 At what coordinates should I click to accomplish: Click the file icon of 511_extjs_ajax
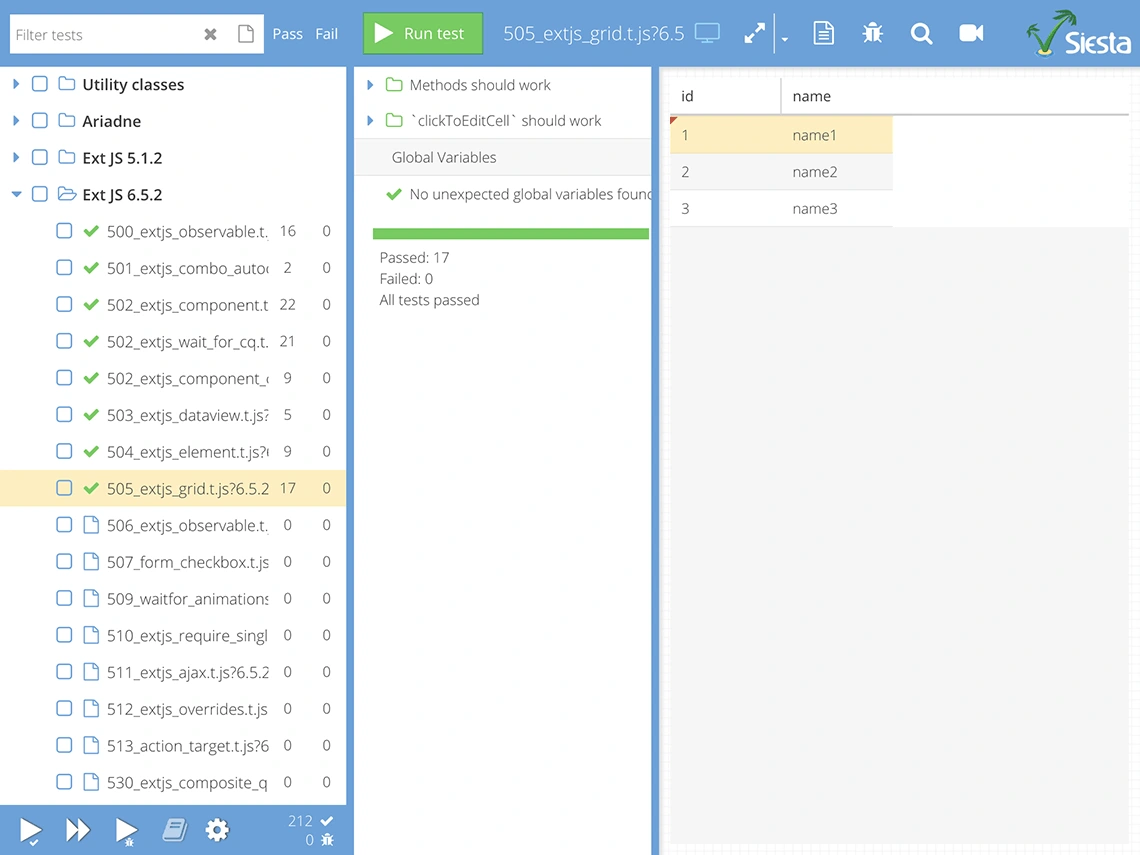pos(91,672)
